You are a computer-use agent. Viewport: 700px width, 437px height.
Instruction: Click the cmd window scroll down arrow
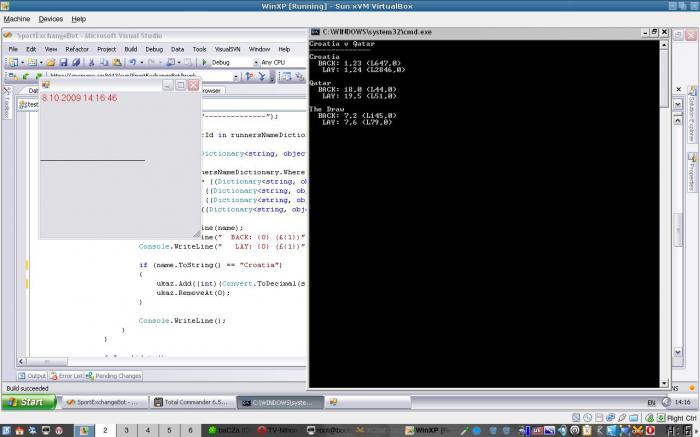pos(664,383)
